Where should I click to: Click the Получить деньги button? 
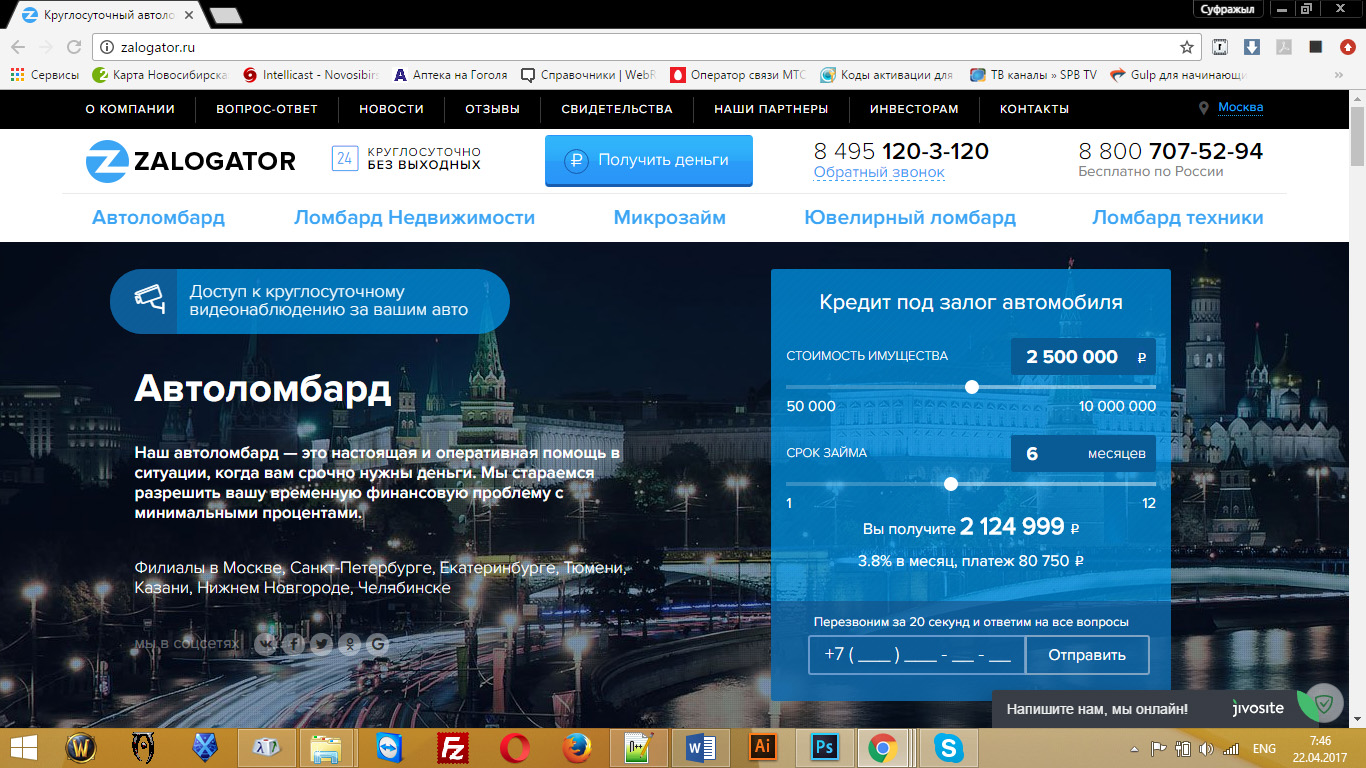point(649,161)
